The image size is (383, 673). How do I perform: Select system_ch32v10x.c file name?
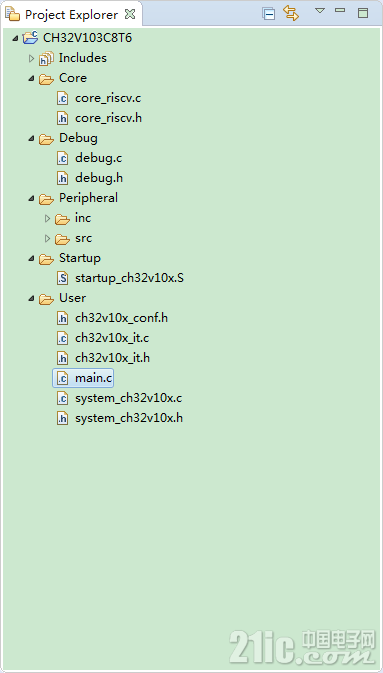click(128, 398)
